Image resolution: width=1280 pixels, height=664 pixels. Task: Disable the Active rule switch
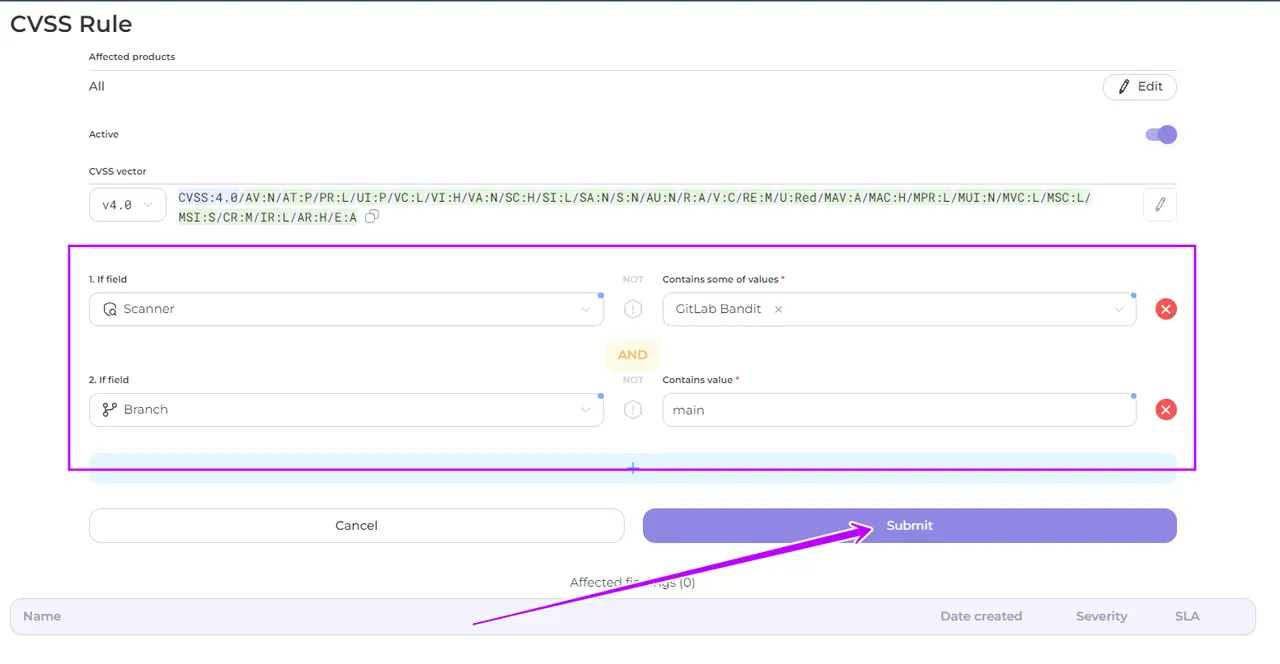pos(1160,135)
